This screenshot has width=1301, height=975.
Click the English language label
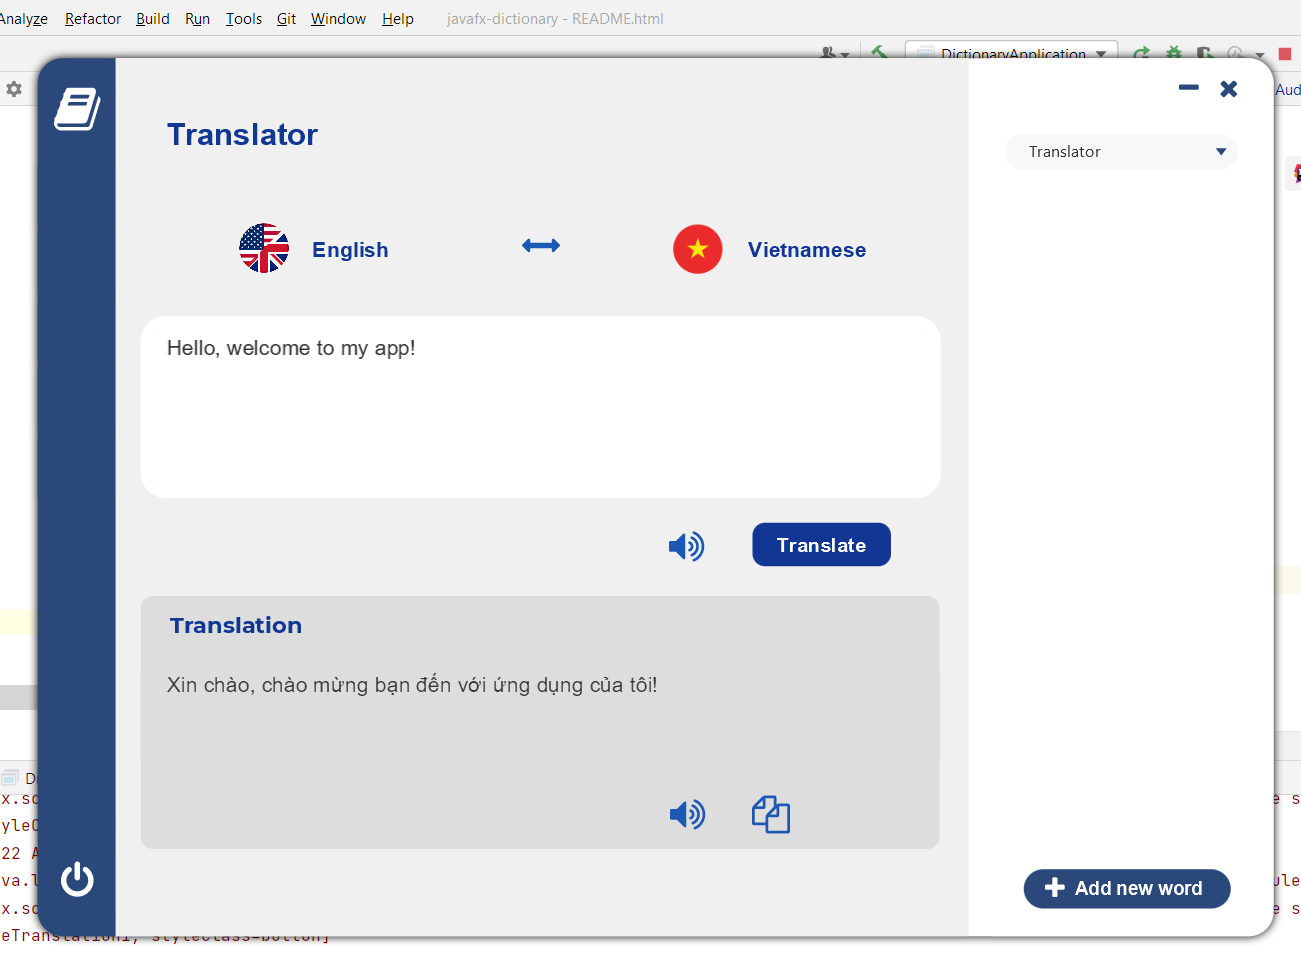pyautogui.click(x=350, y=250)
